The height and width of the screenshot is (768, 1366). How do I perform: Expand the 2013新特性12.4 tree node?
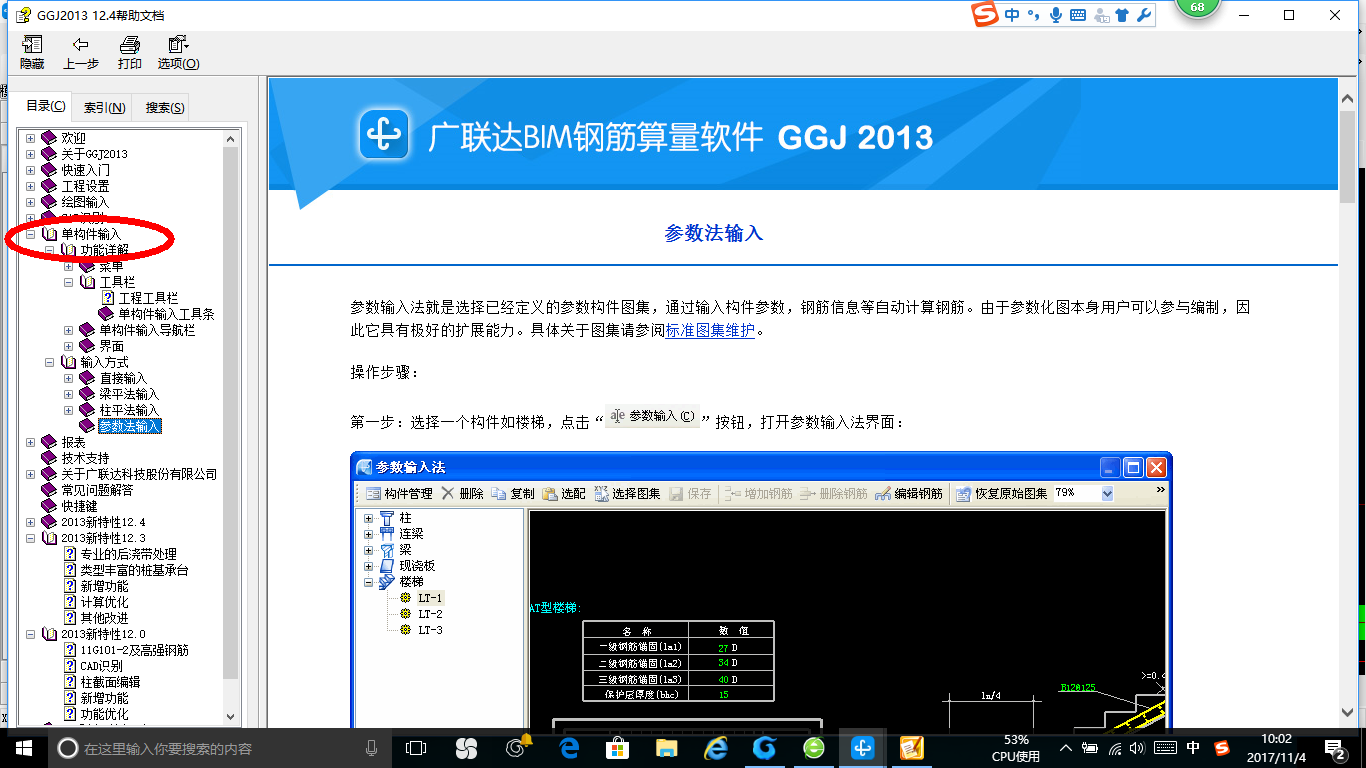pos(30,522)
